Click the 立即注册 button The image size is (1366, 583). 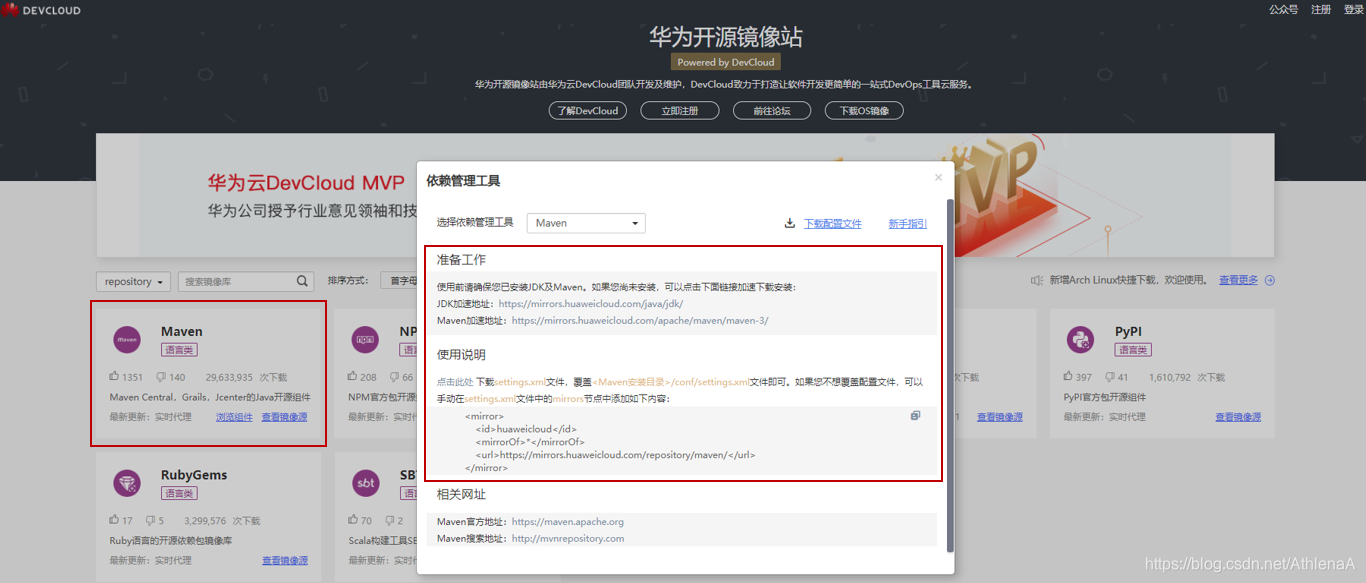click(x=679, y=111)
